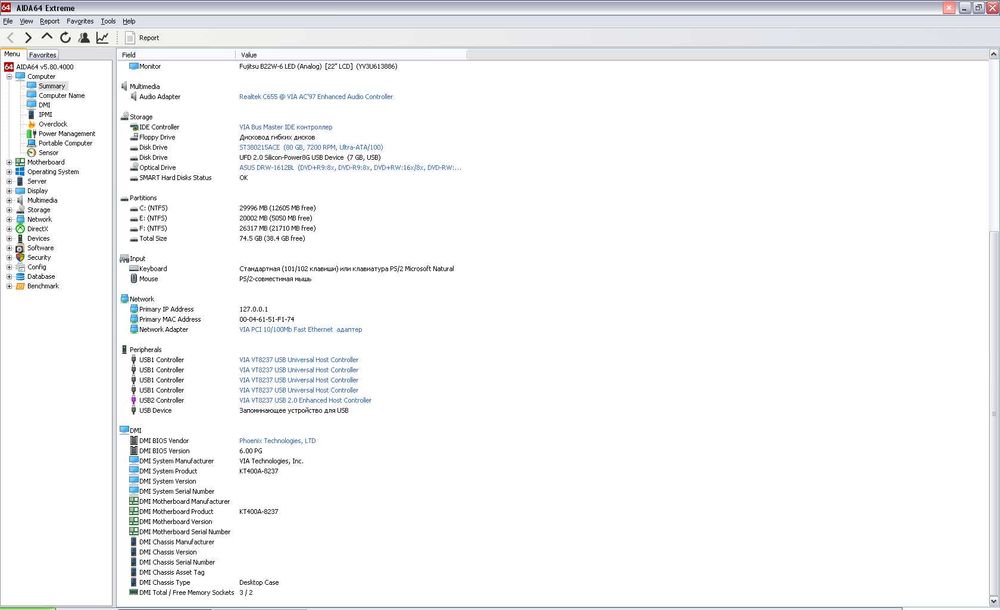Click the Operating System category icon
This screenshot has width=1000, height=610.
[20, 172]
